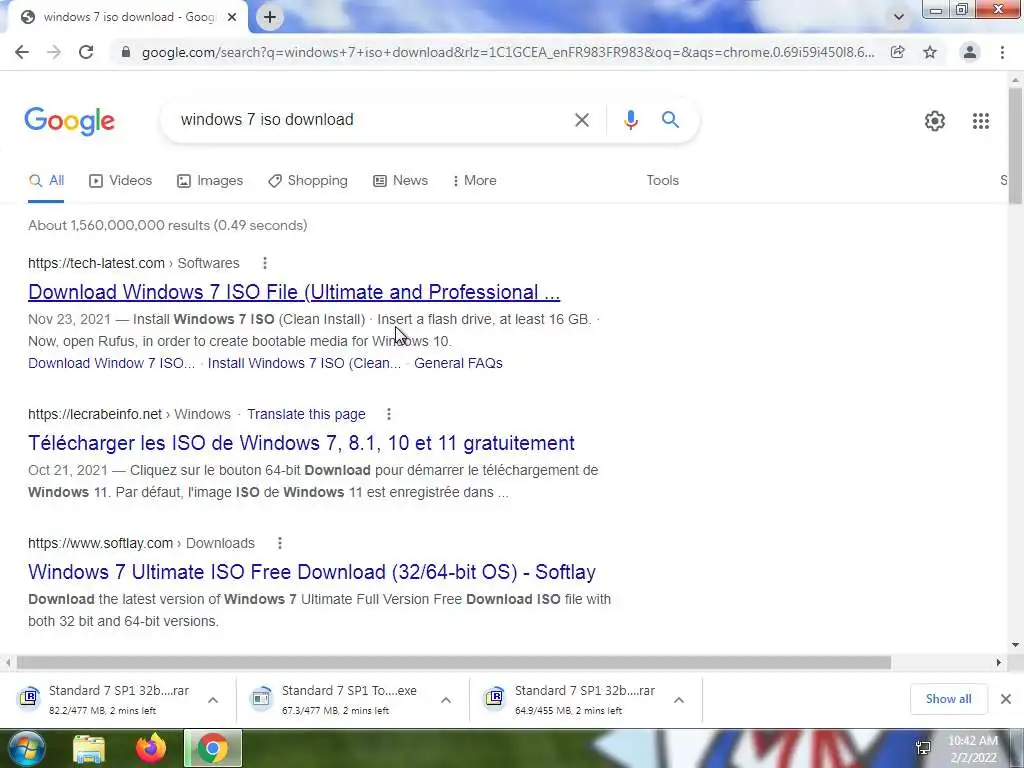Go back to the previous page
1024x768 pixels.
[22, 52]
